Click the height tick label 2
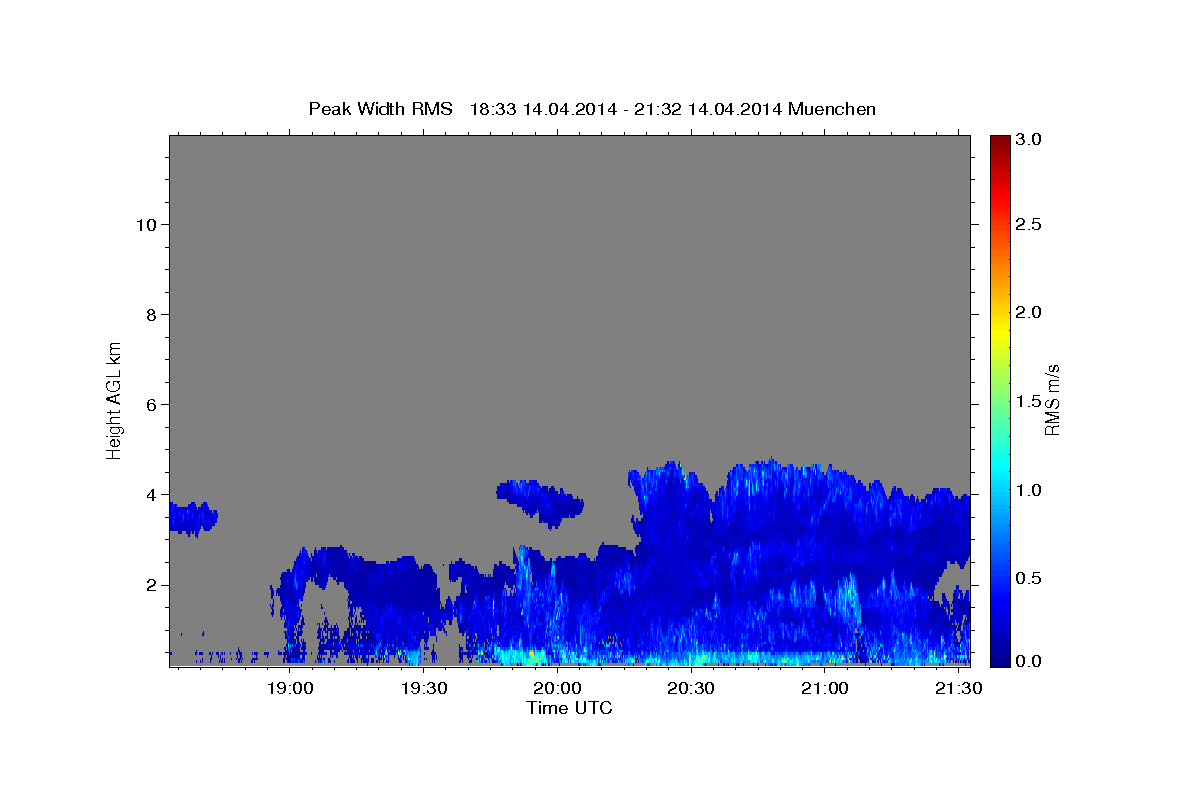The width and height of the screenshot is (1200, 800). pos(151,584)
